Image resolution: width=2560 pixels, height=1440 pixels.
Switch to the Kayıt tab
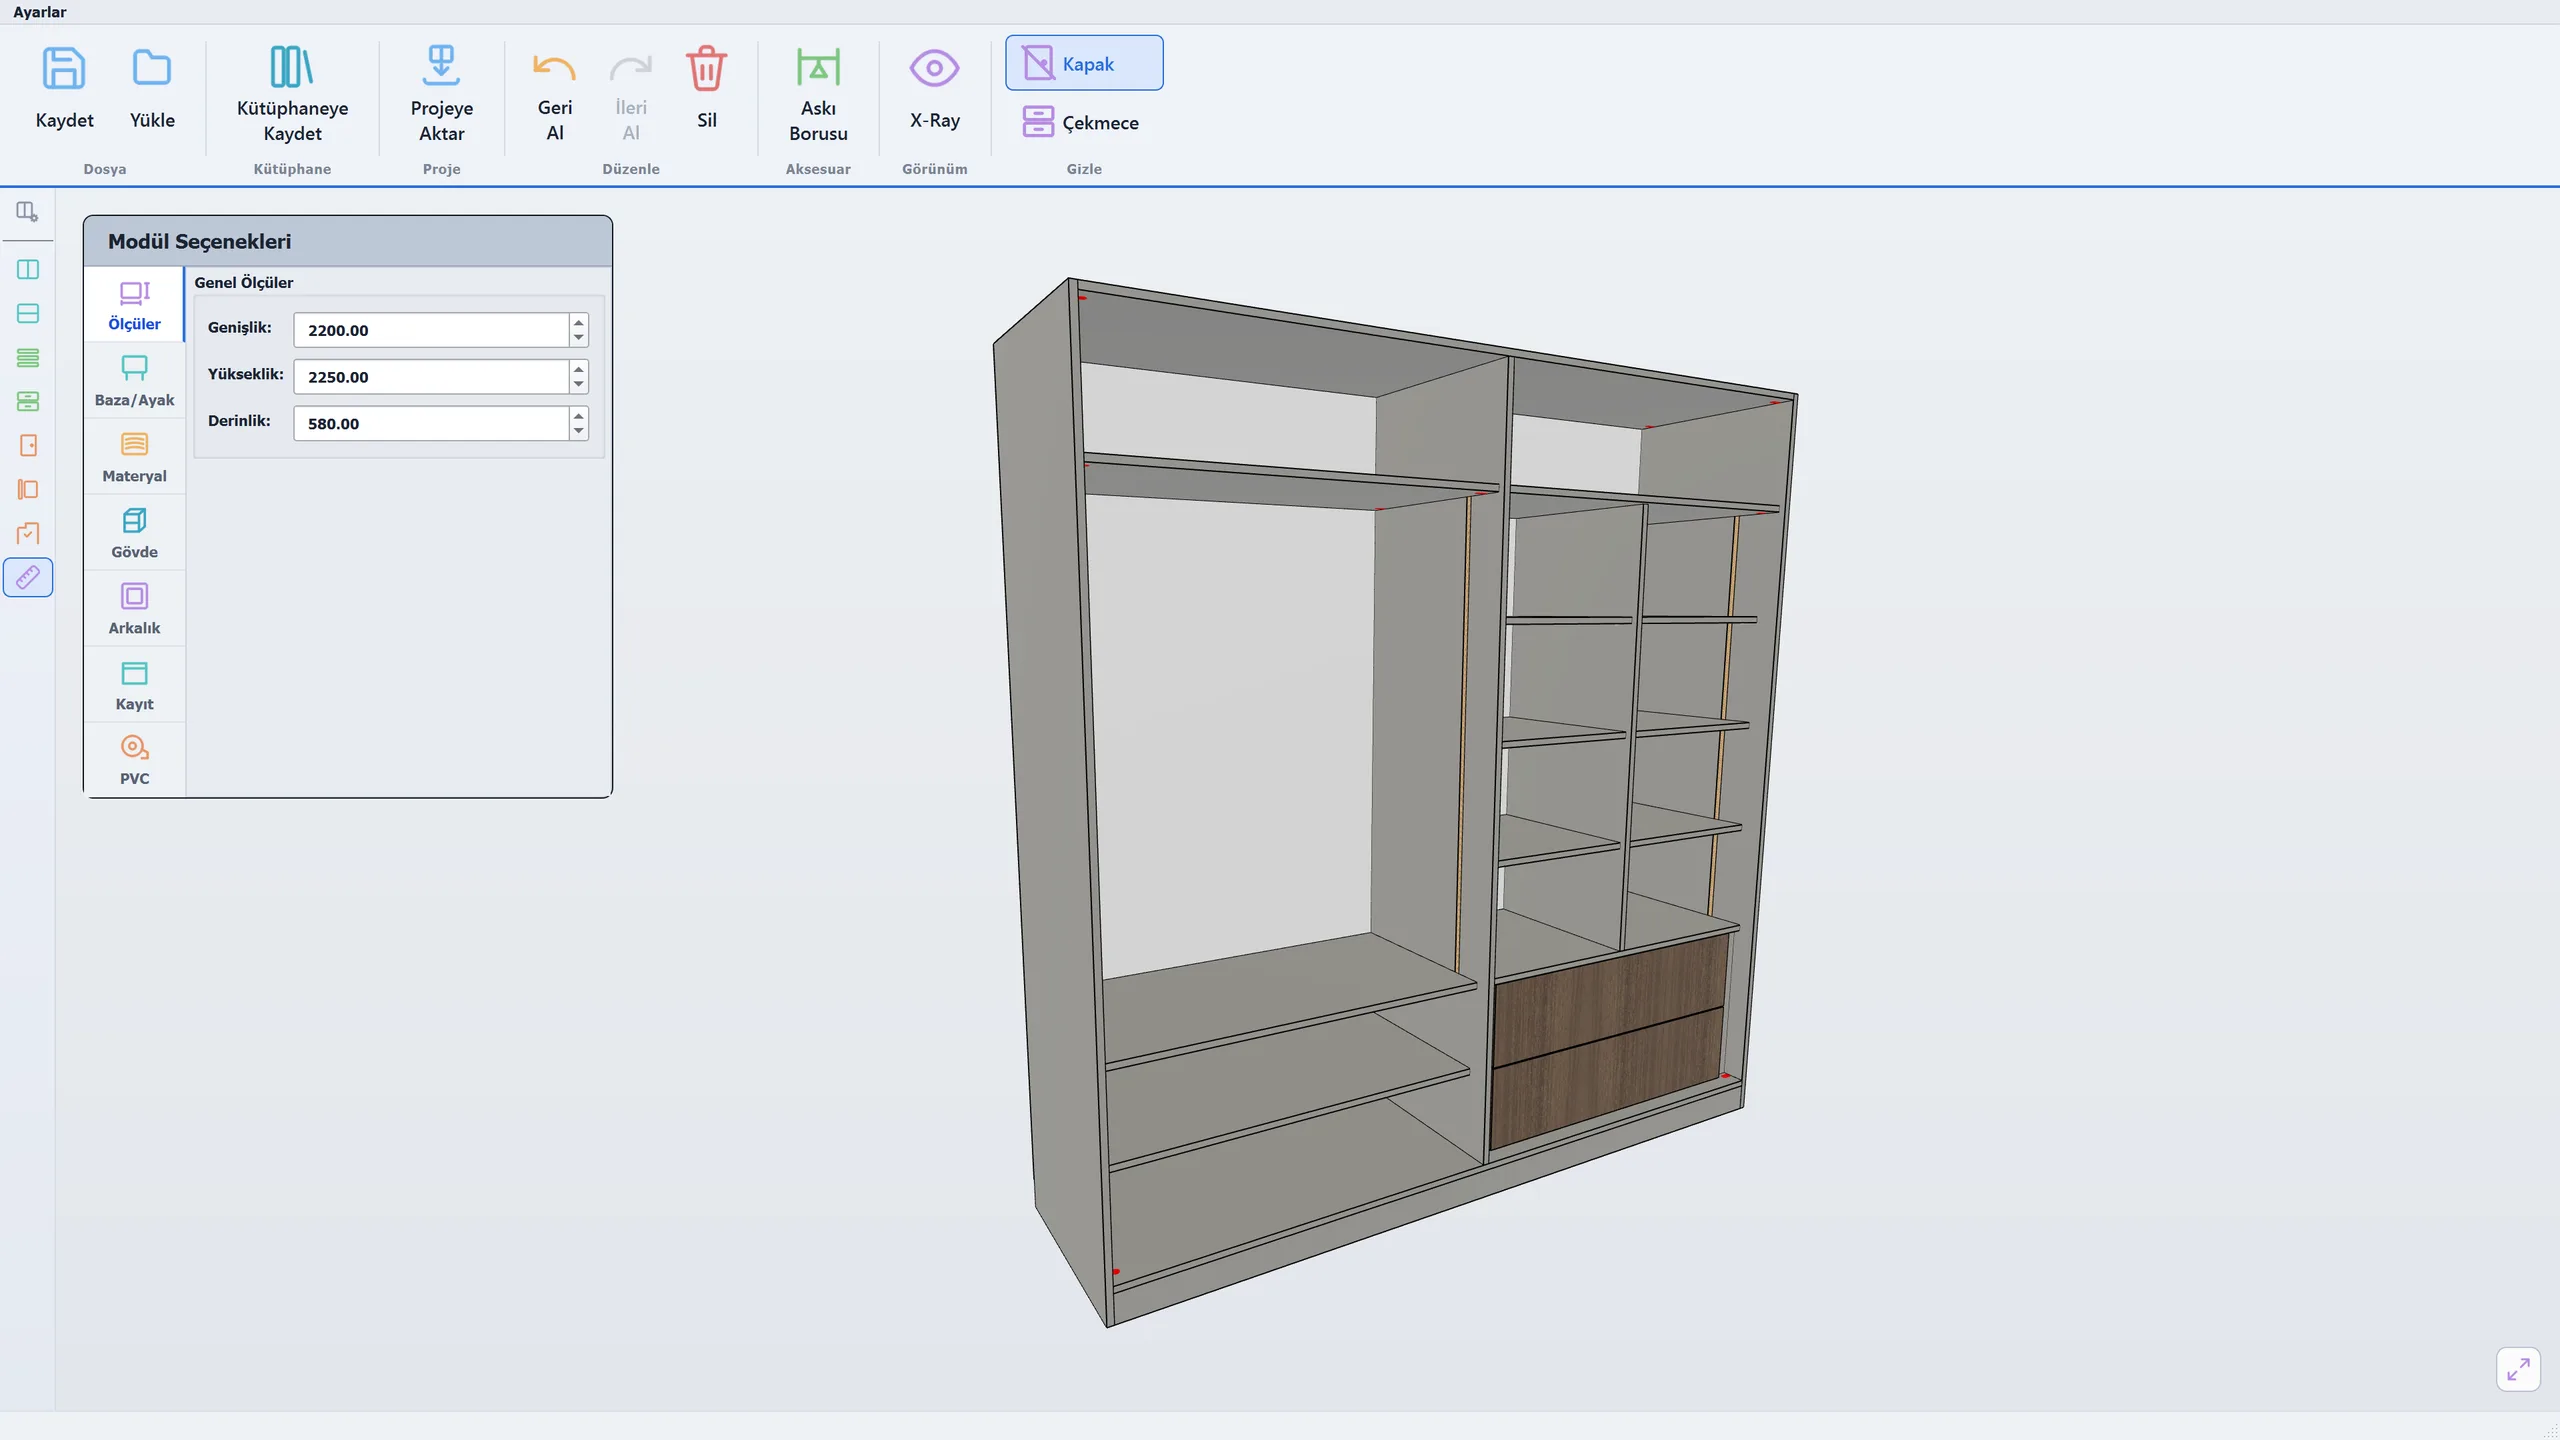tap(134, 685)
